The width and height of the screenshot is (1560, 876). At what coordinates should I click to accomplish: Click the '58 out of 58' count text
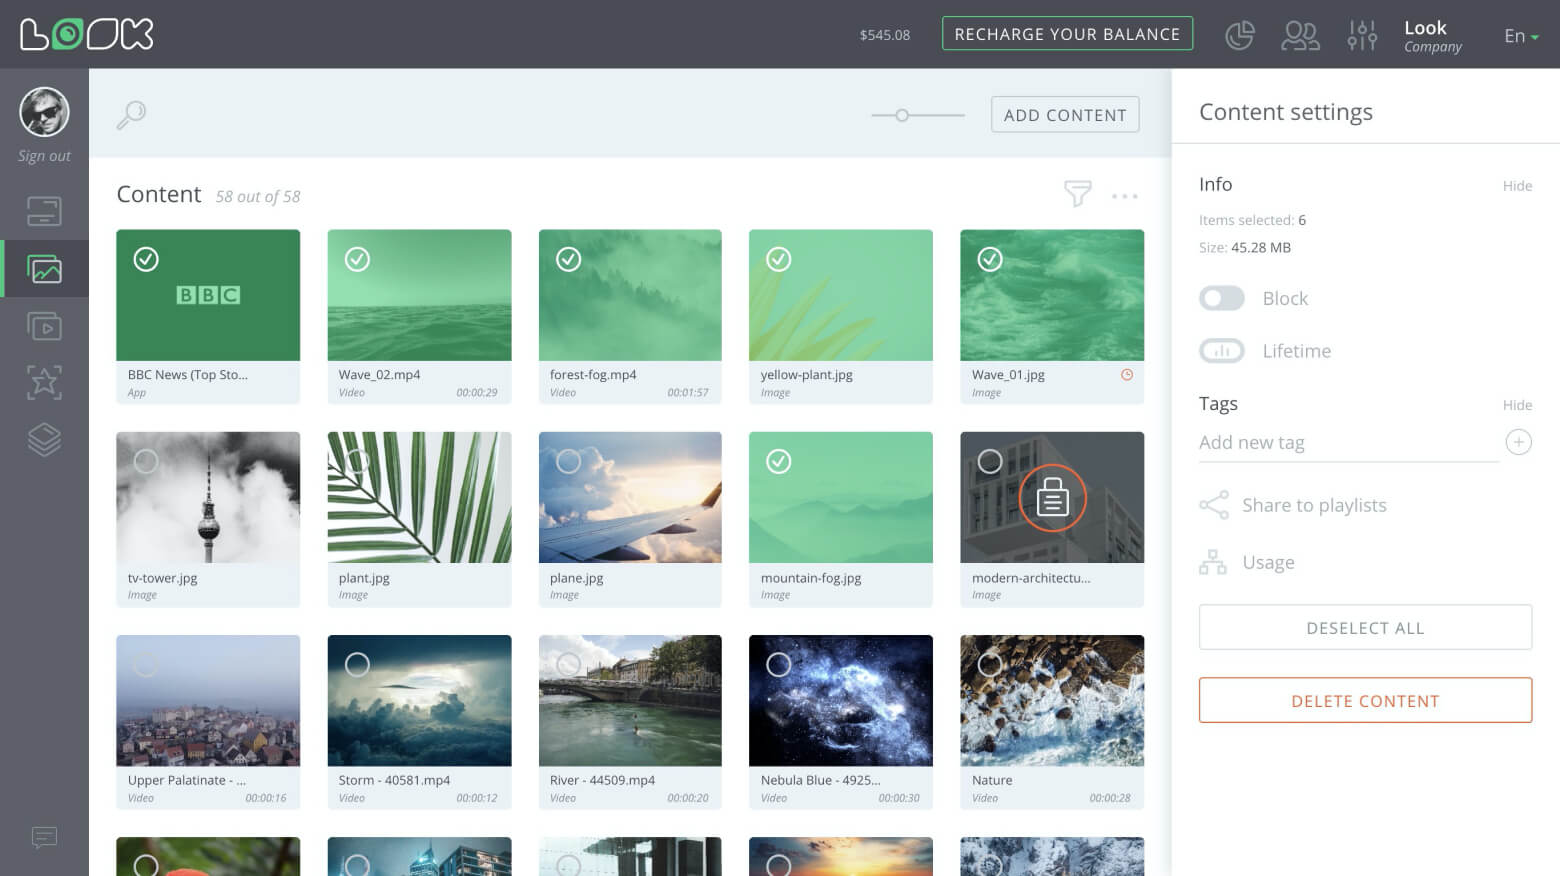tap(258, 197)
